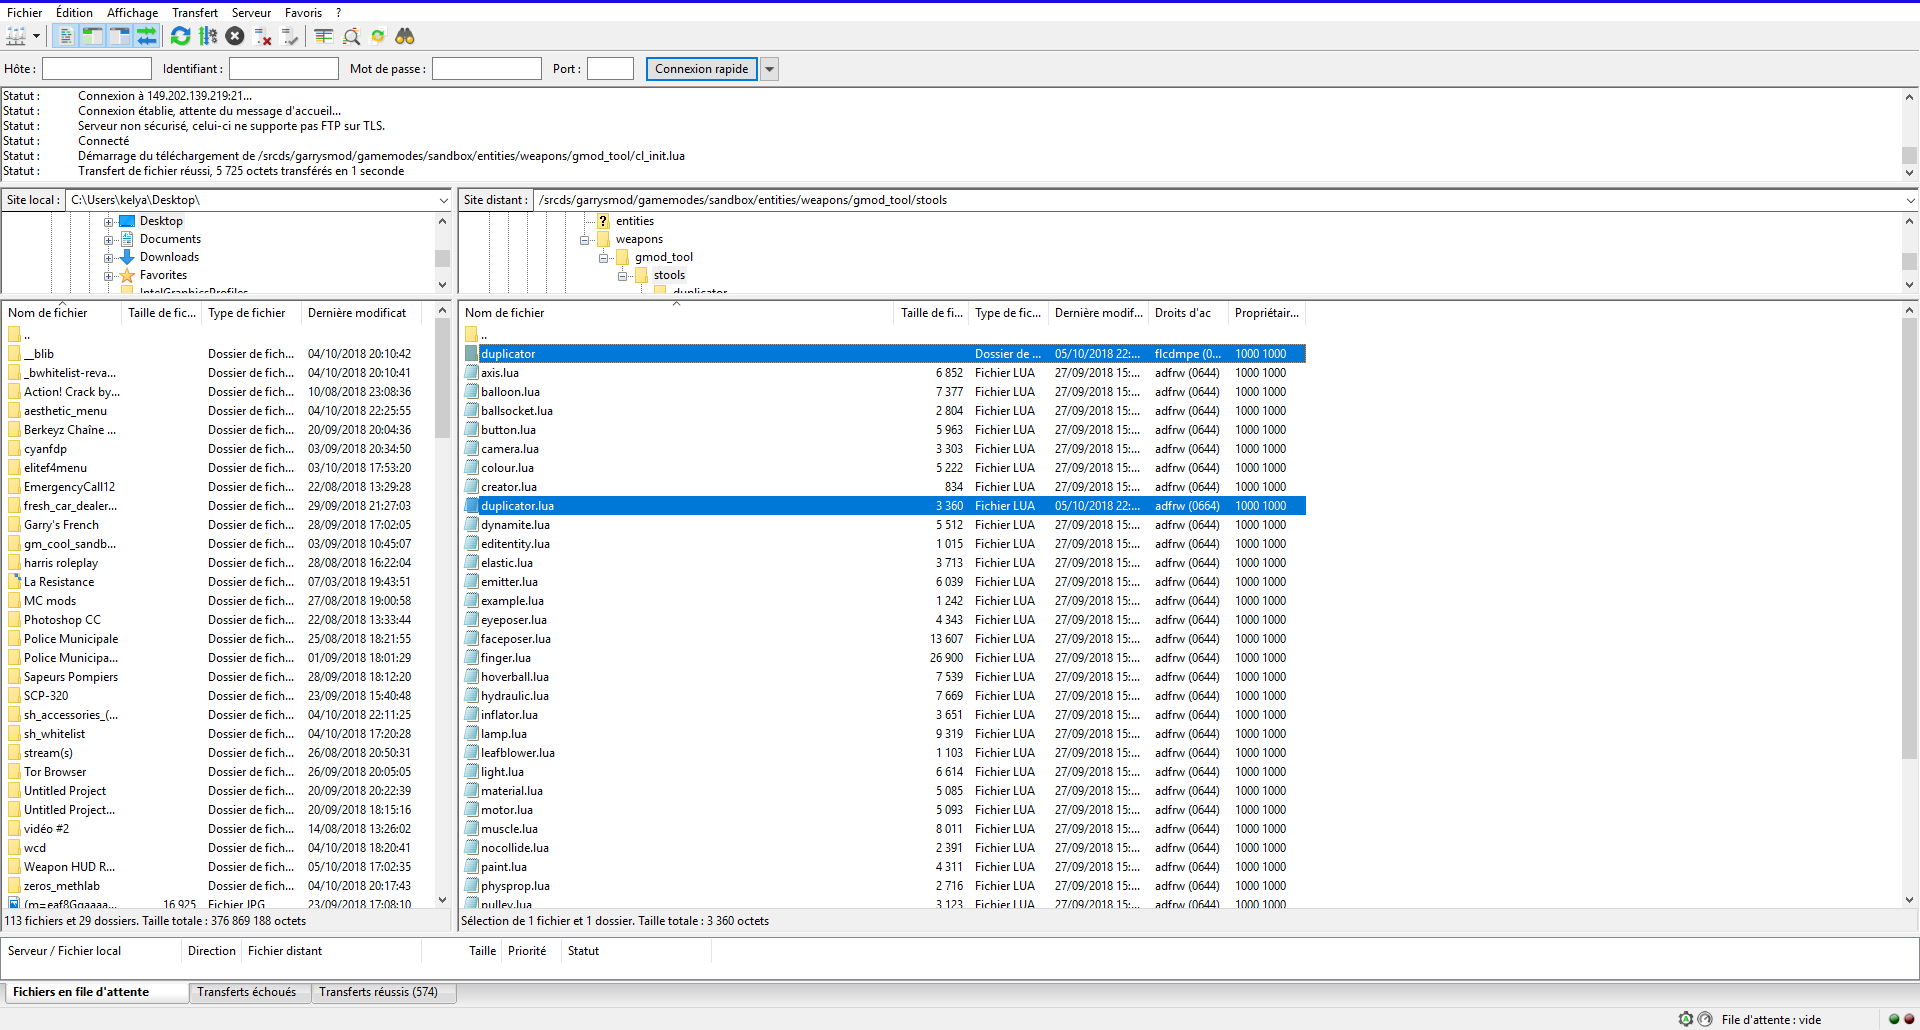
Task: Sort local list by Dernière modification header
Action: coord(361,313)
